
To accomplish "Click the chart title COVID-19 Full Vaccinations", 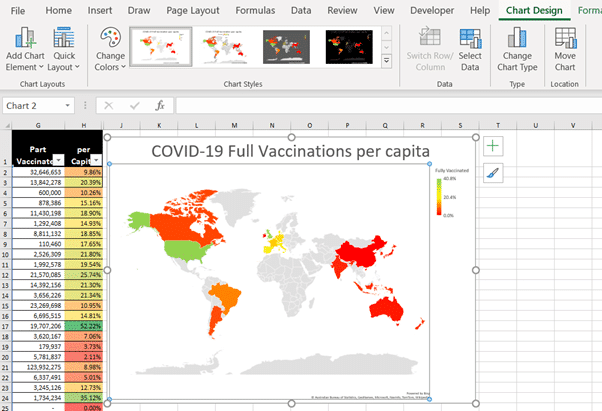I will point(291,151).
